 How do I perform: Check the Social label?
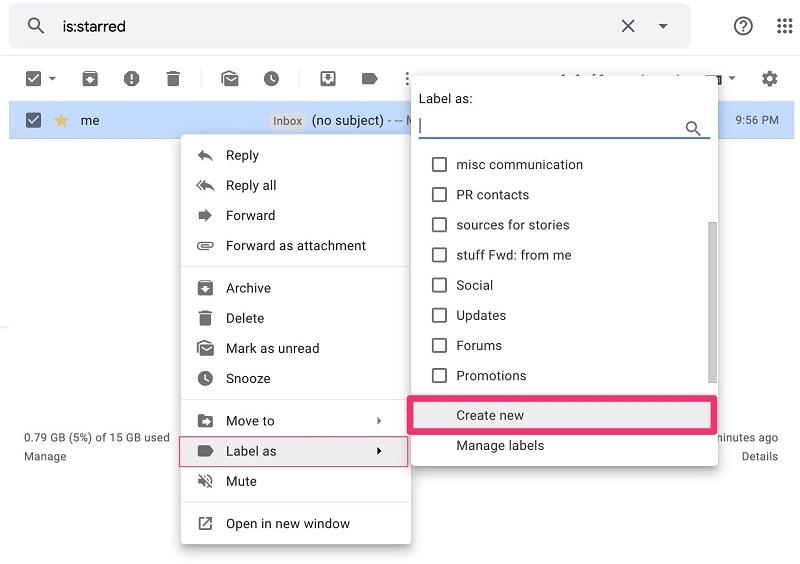[439, 285]
